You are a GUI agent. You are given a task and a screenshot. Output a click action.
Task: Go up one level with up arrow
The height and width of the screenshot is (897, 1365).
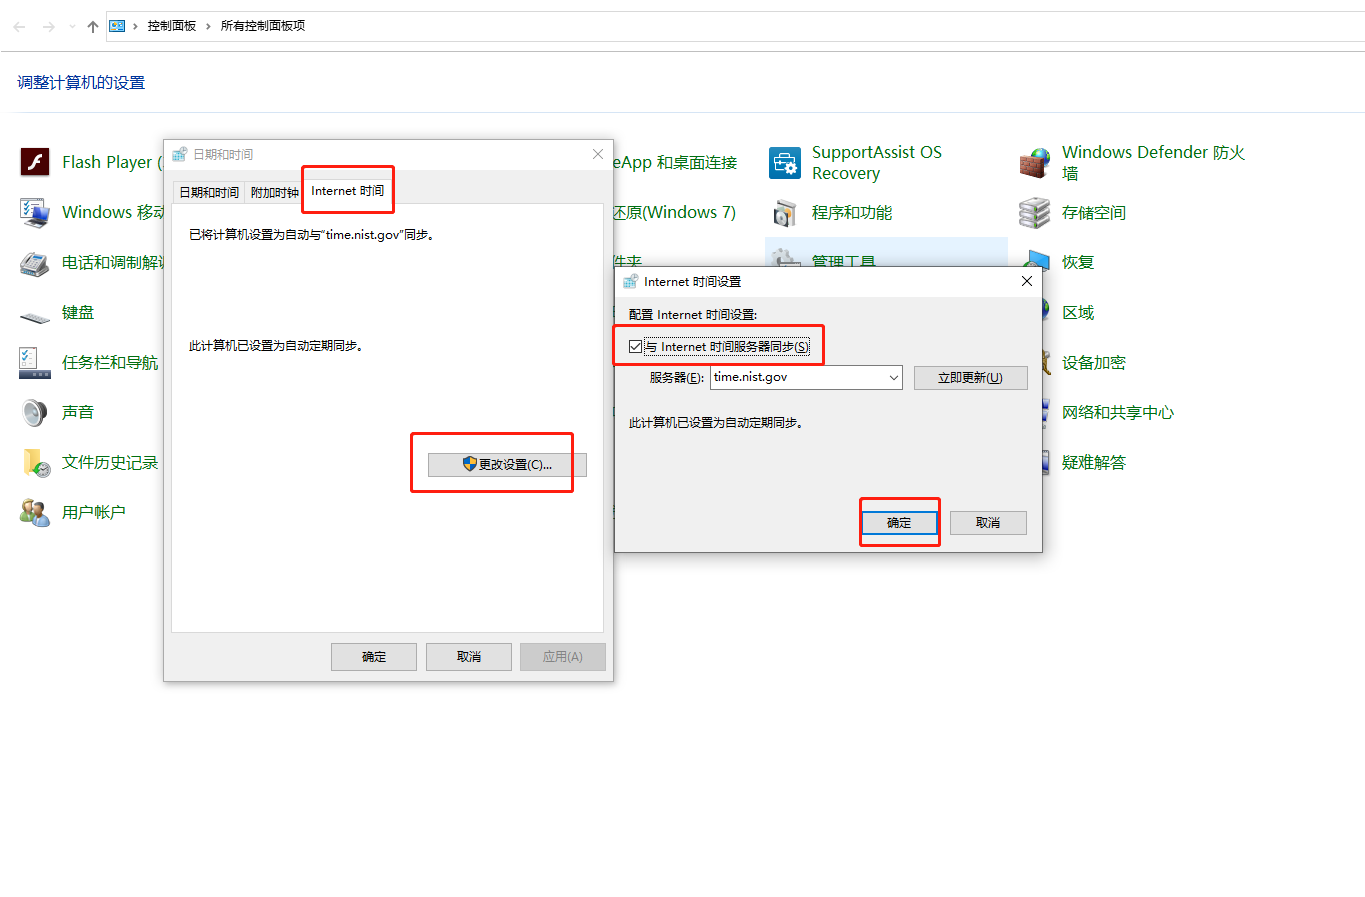pyautogui.click(x=93, y=27)
